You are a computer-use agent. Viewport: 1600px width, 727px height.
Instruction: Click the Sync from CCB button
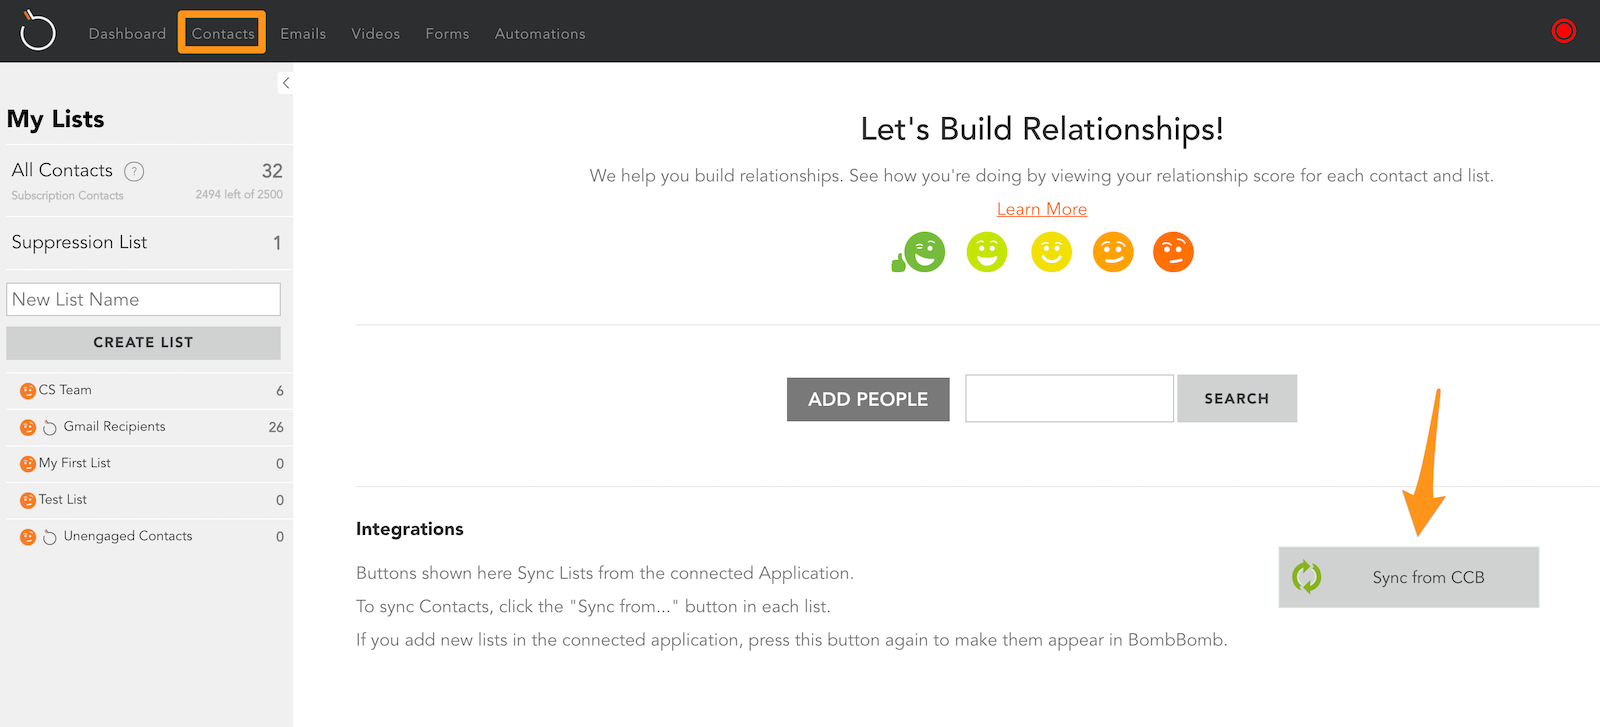point(1408,577)
